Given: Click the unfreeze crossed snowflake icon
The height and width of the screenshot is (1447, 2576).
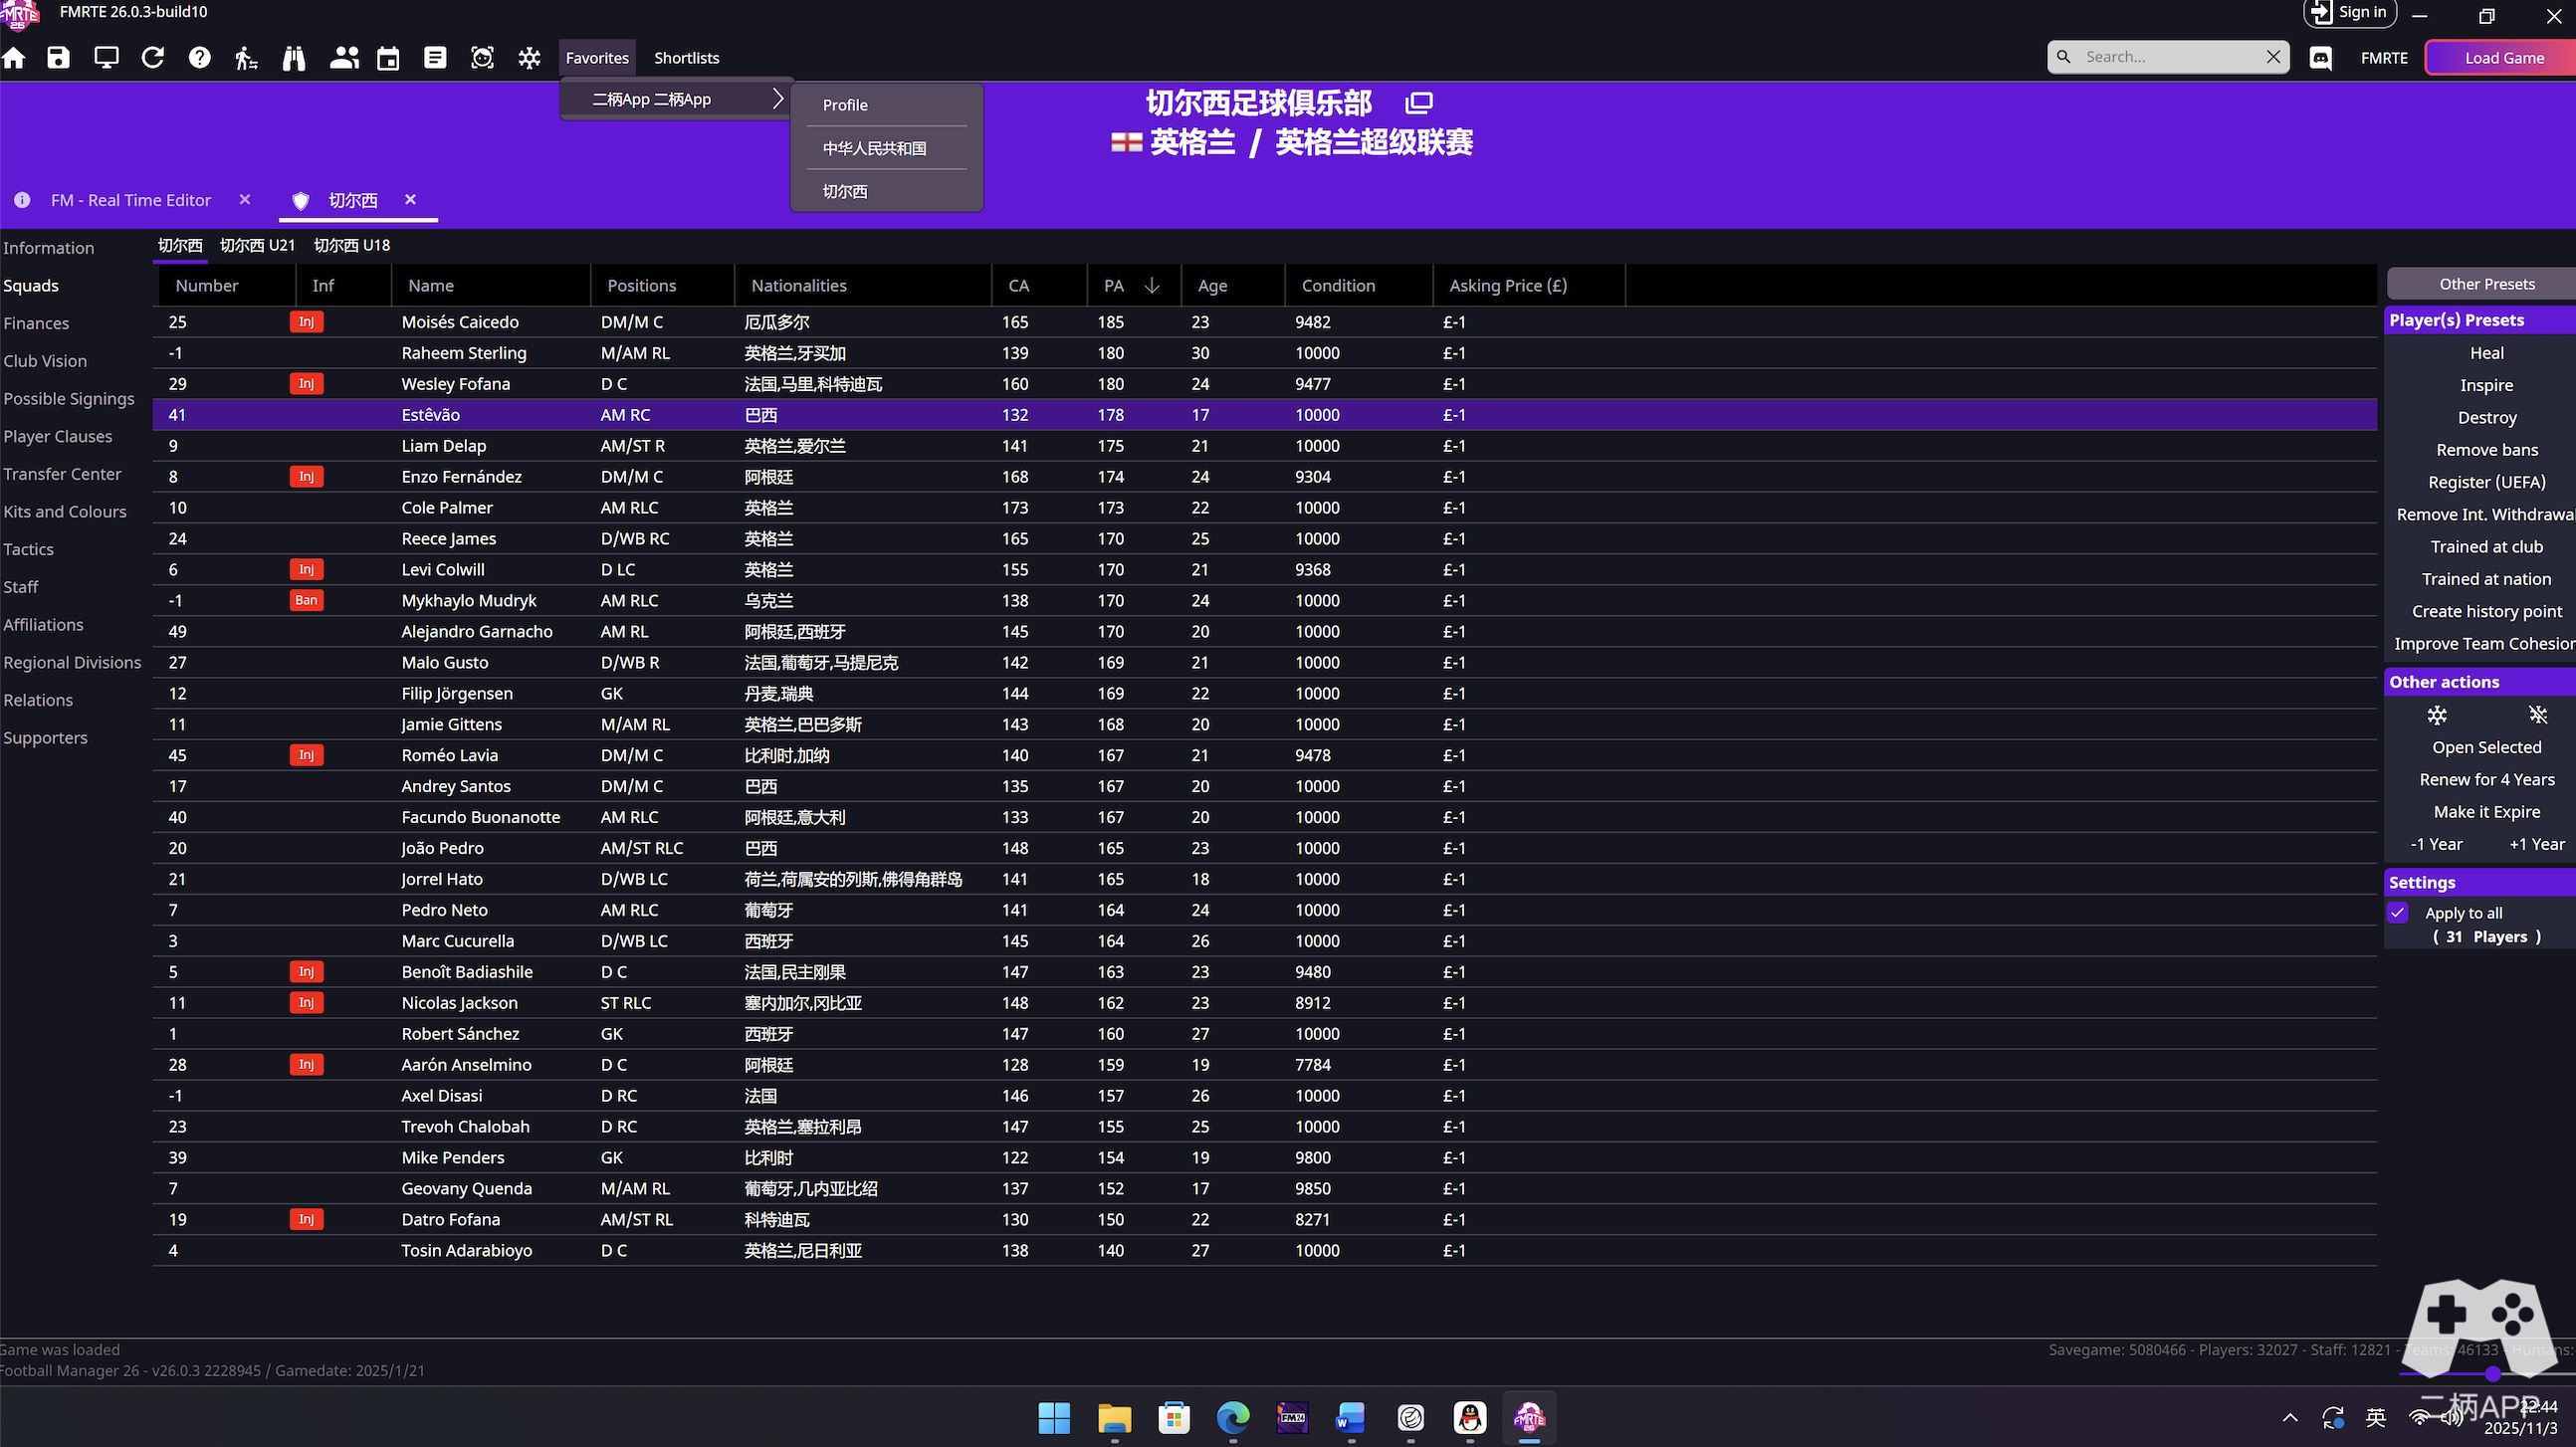Looking at the screenshot, I should 2538,715.
